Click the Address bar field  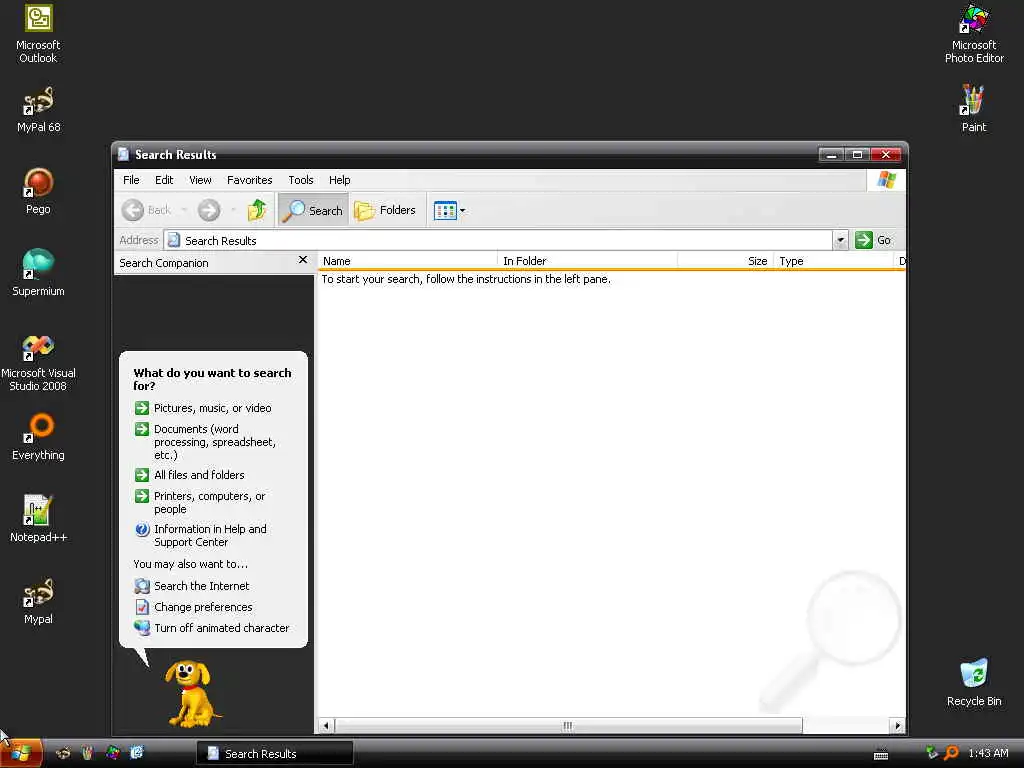[499, 240]
